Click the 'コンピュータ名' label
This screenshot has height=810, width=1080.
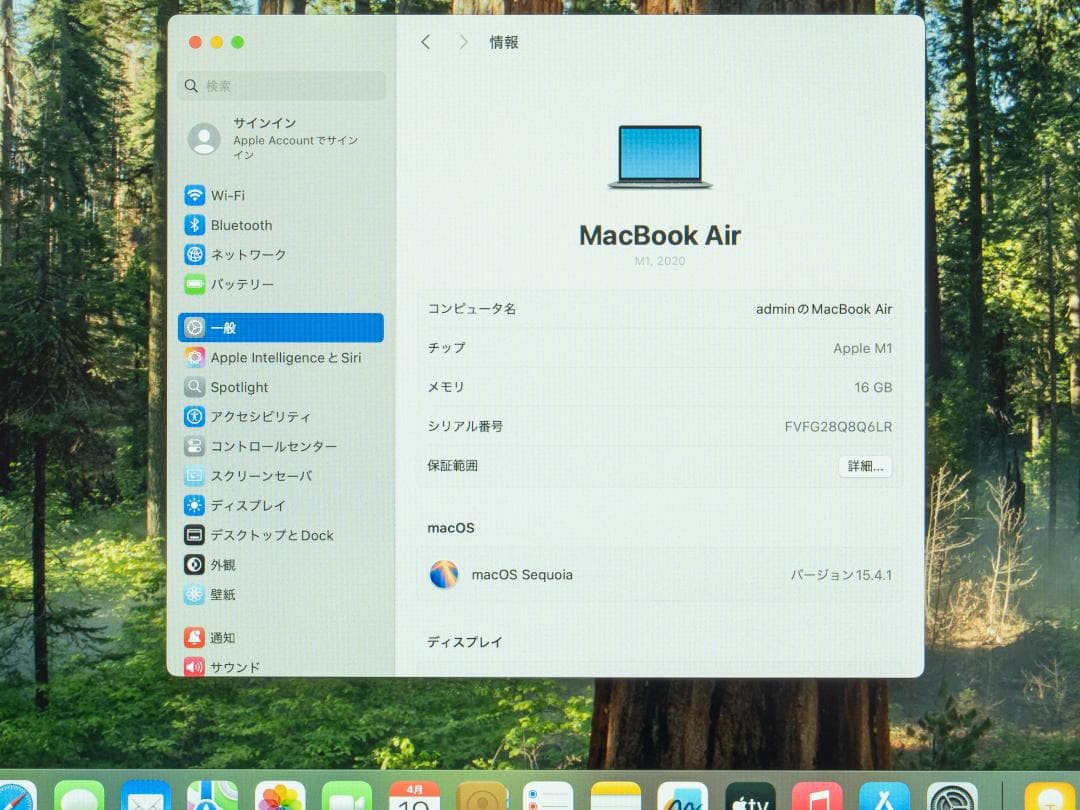pos(472,309)
